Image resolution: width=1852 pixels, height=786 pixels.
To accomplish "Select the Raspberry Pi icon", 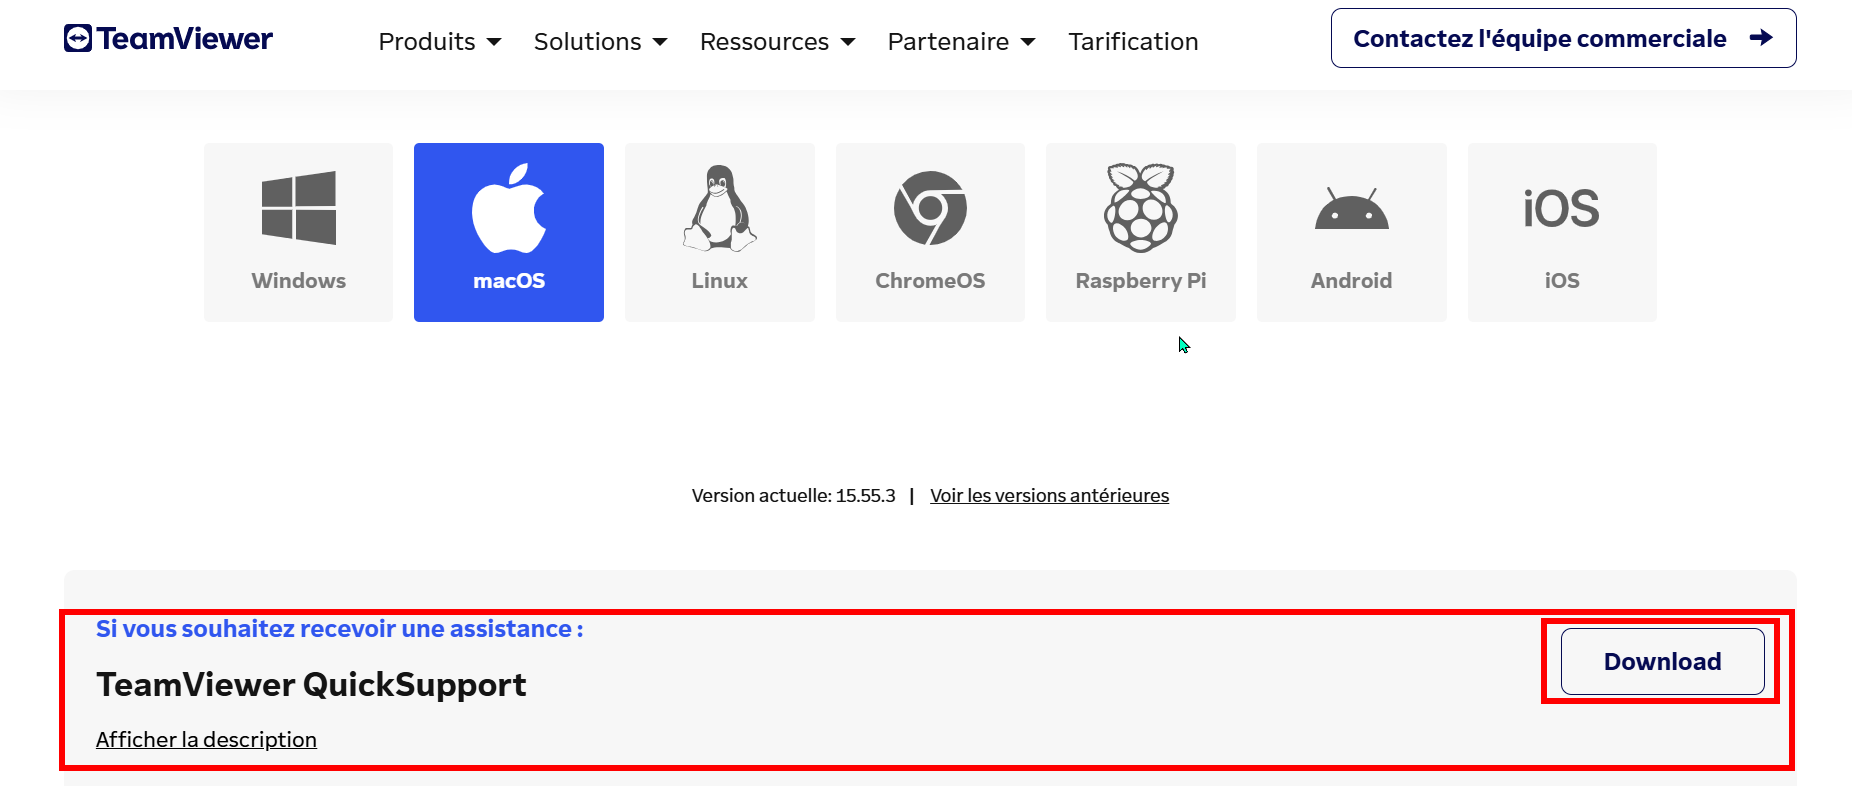I will point(1141,208).
